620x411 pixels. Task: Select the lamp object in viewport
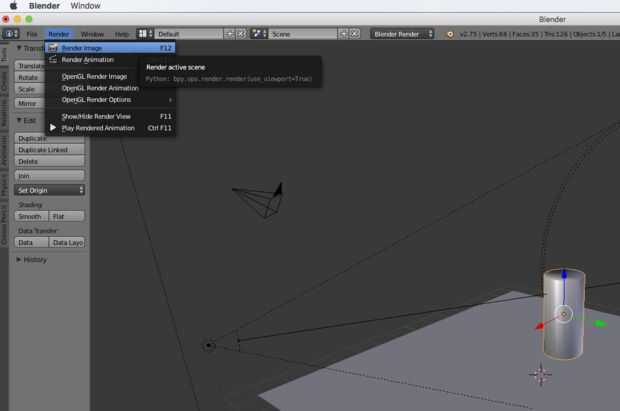tap(208, 345)
